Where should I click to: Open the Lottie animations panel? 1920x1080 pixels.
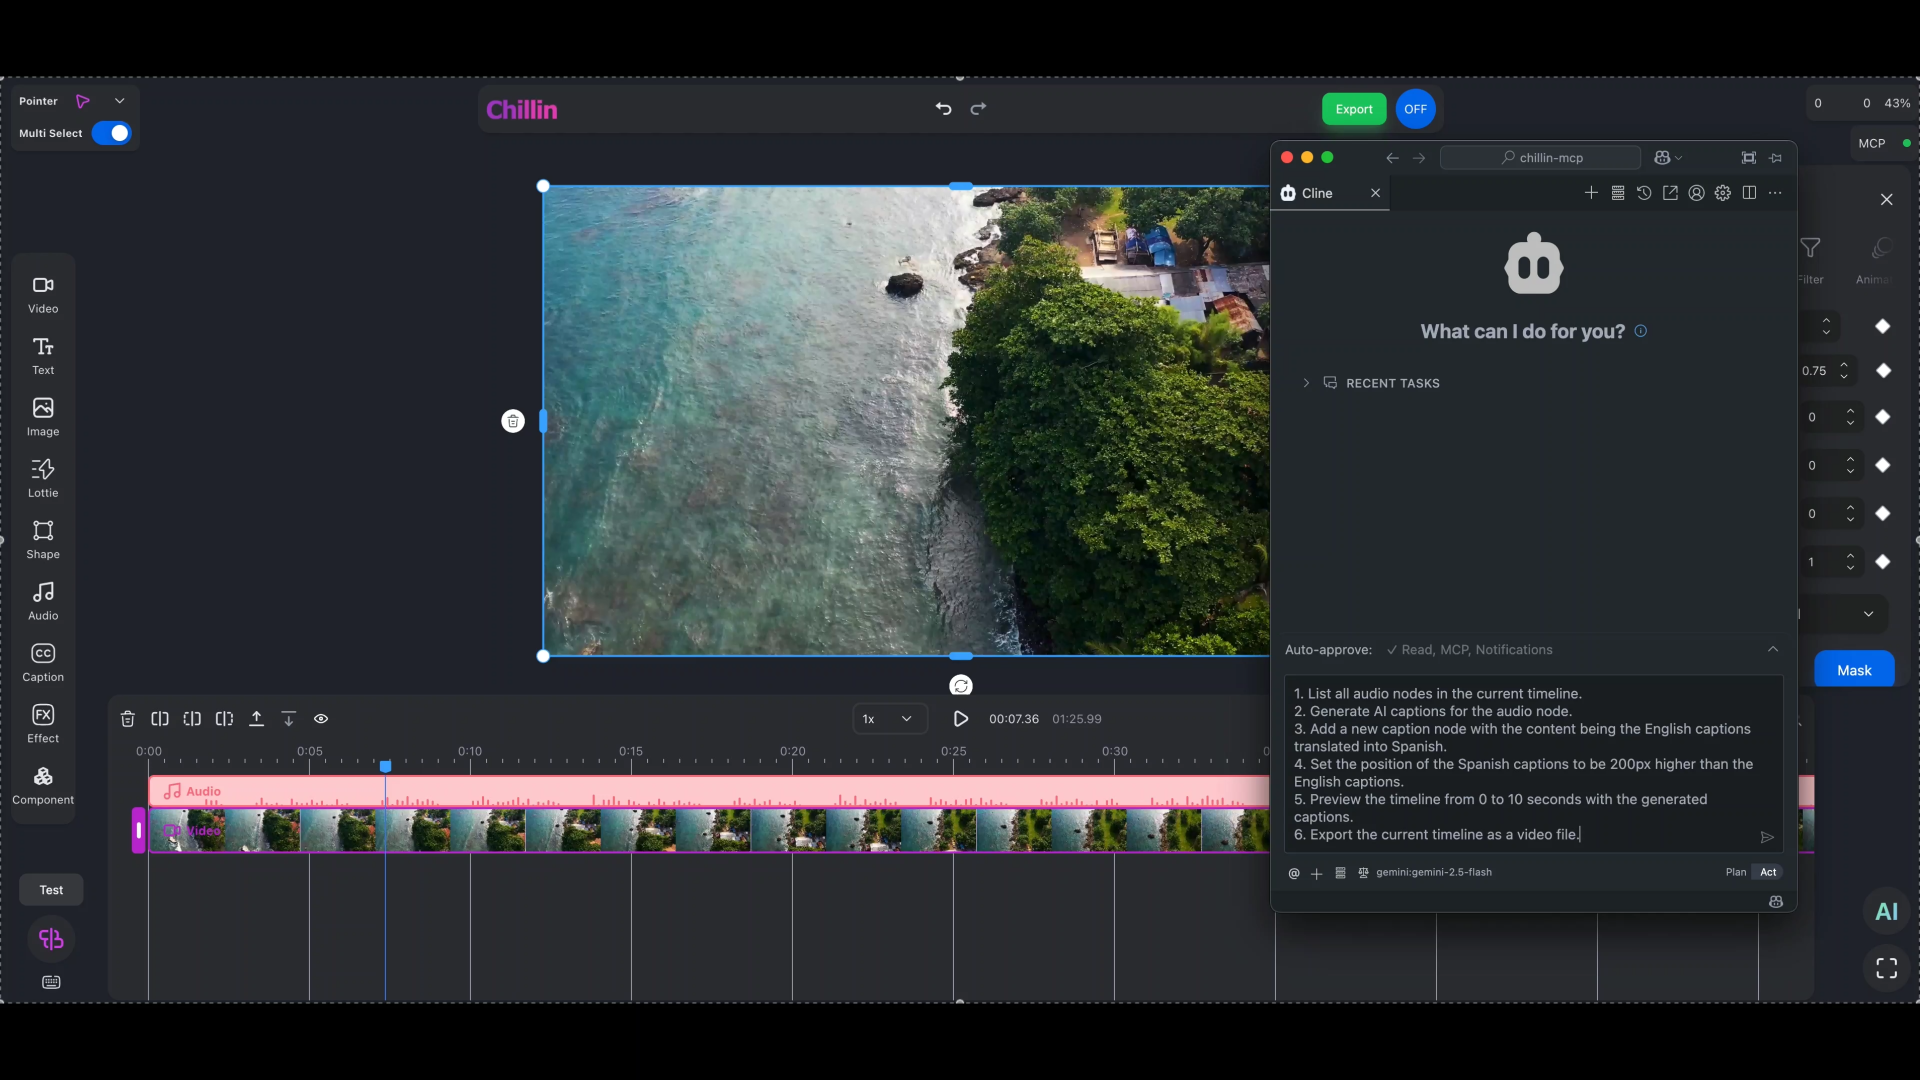(x=43, y=479)
